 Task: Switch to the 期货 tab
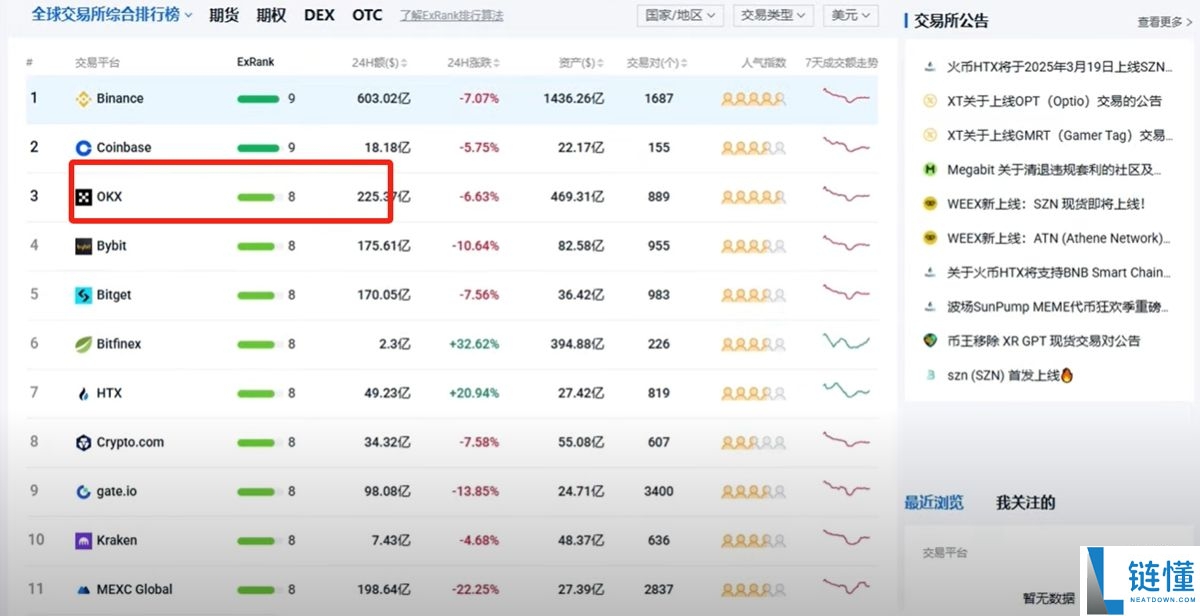[224, 15]
